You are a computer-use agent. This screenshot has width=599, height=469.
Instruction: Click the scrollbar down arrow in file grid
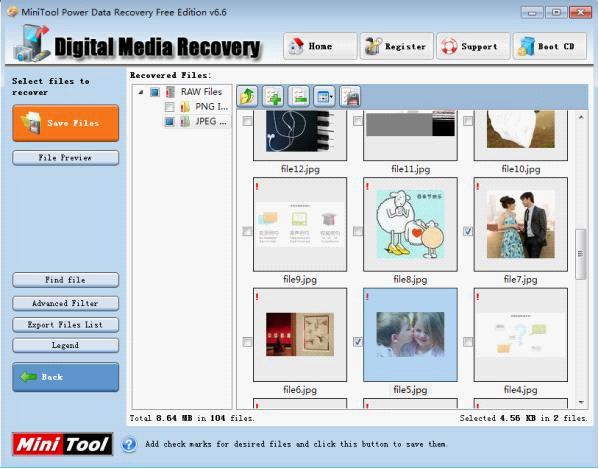[x=581, y=402]
